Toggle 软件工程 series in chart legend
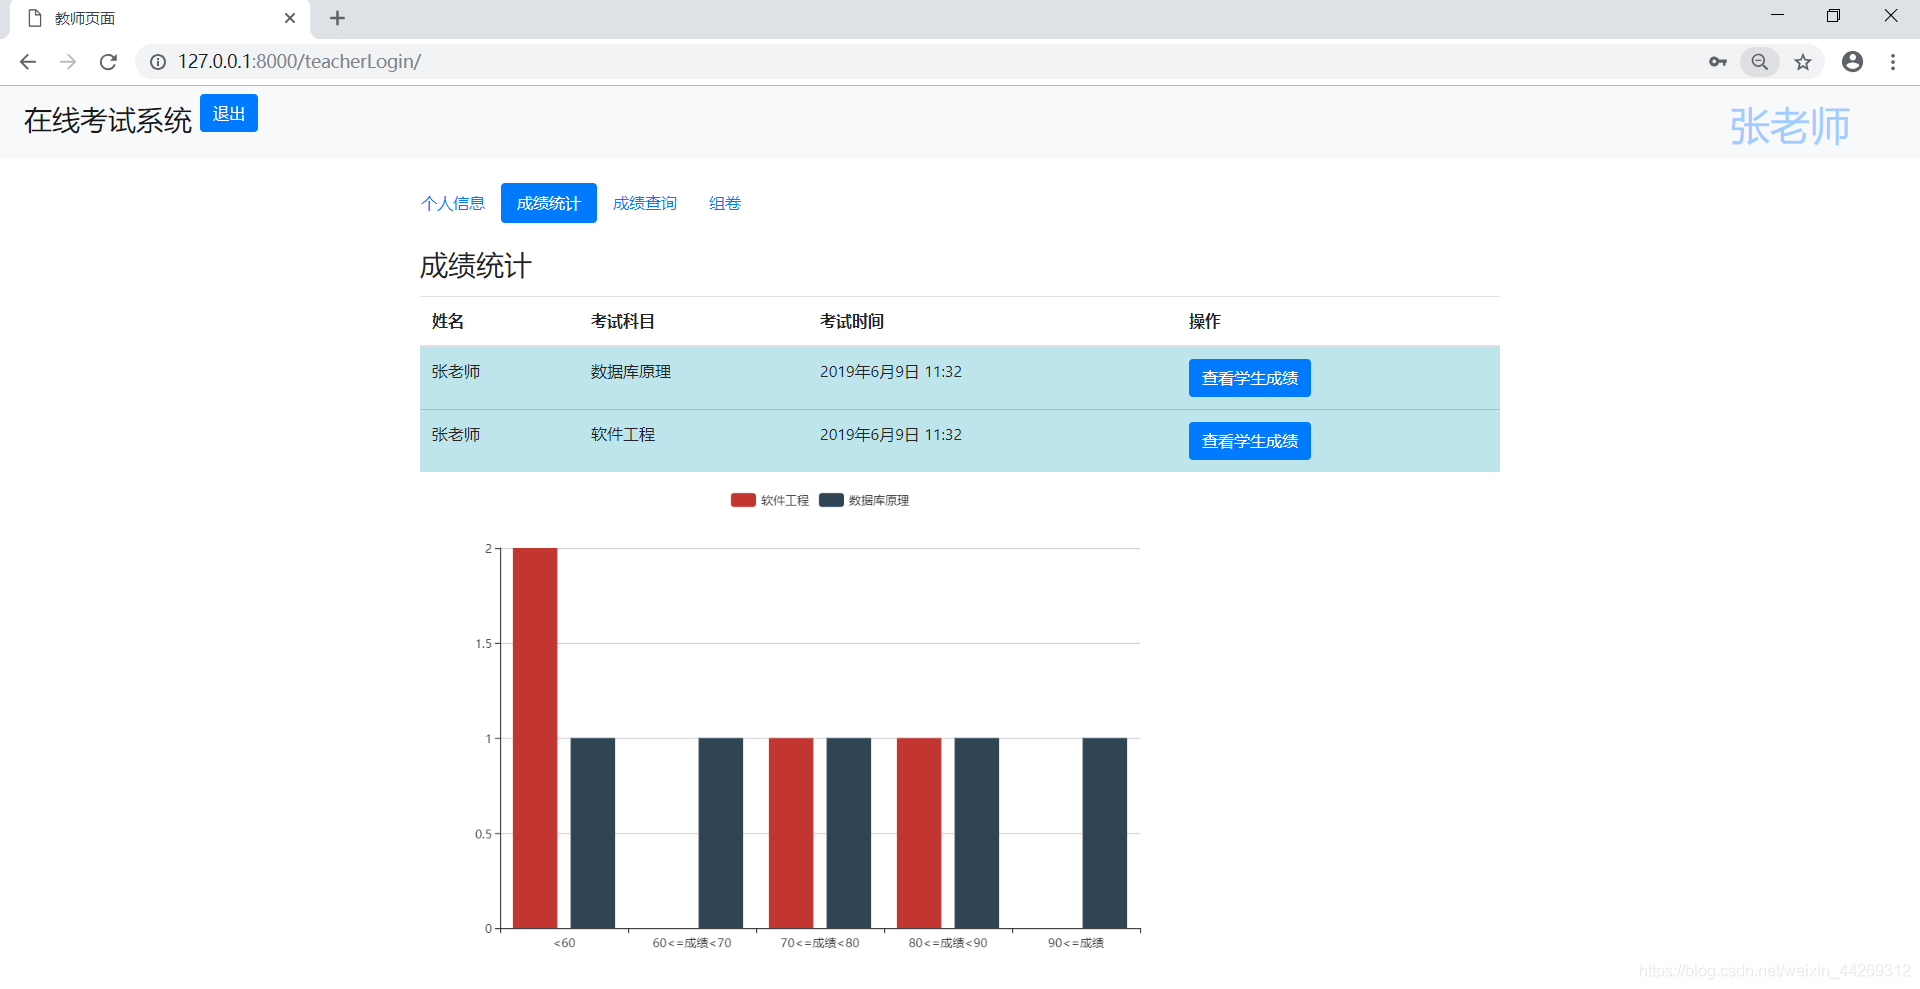The height and width of the screenshot is (989, 1920). (x=770, y=500)
